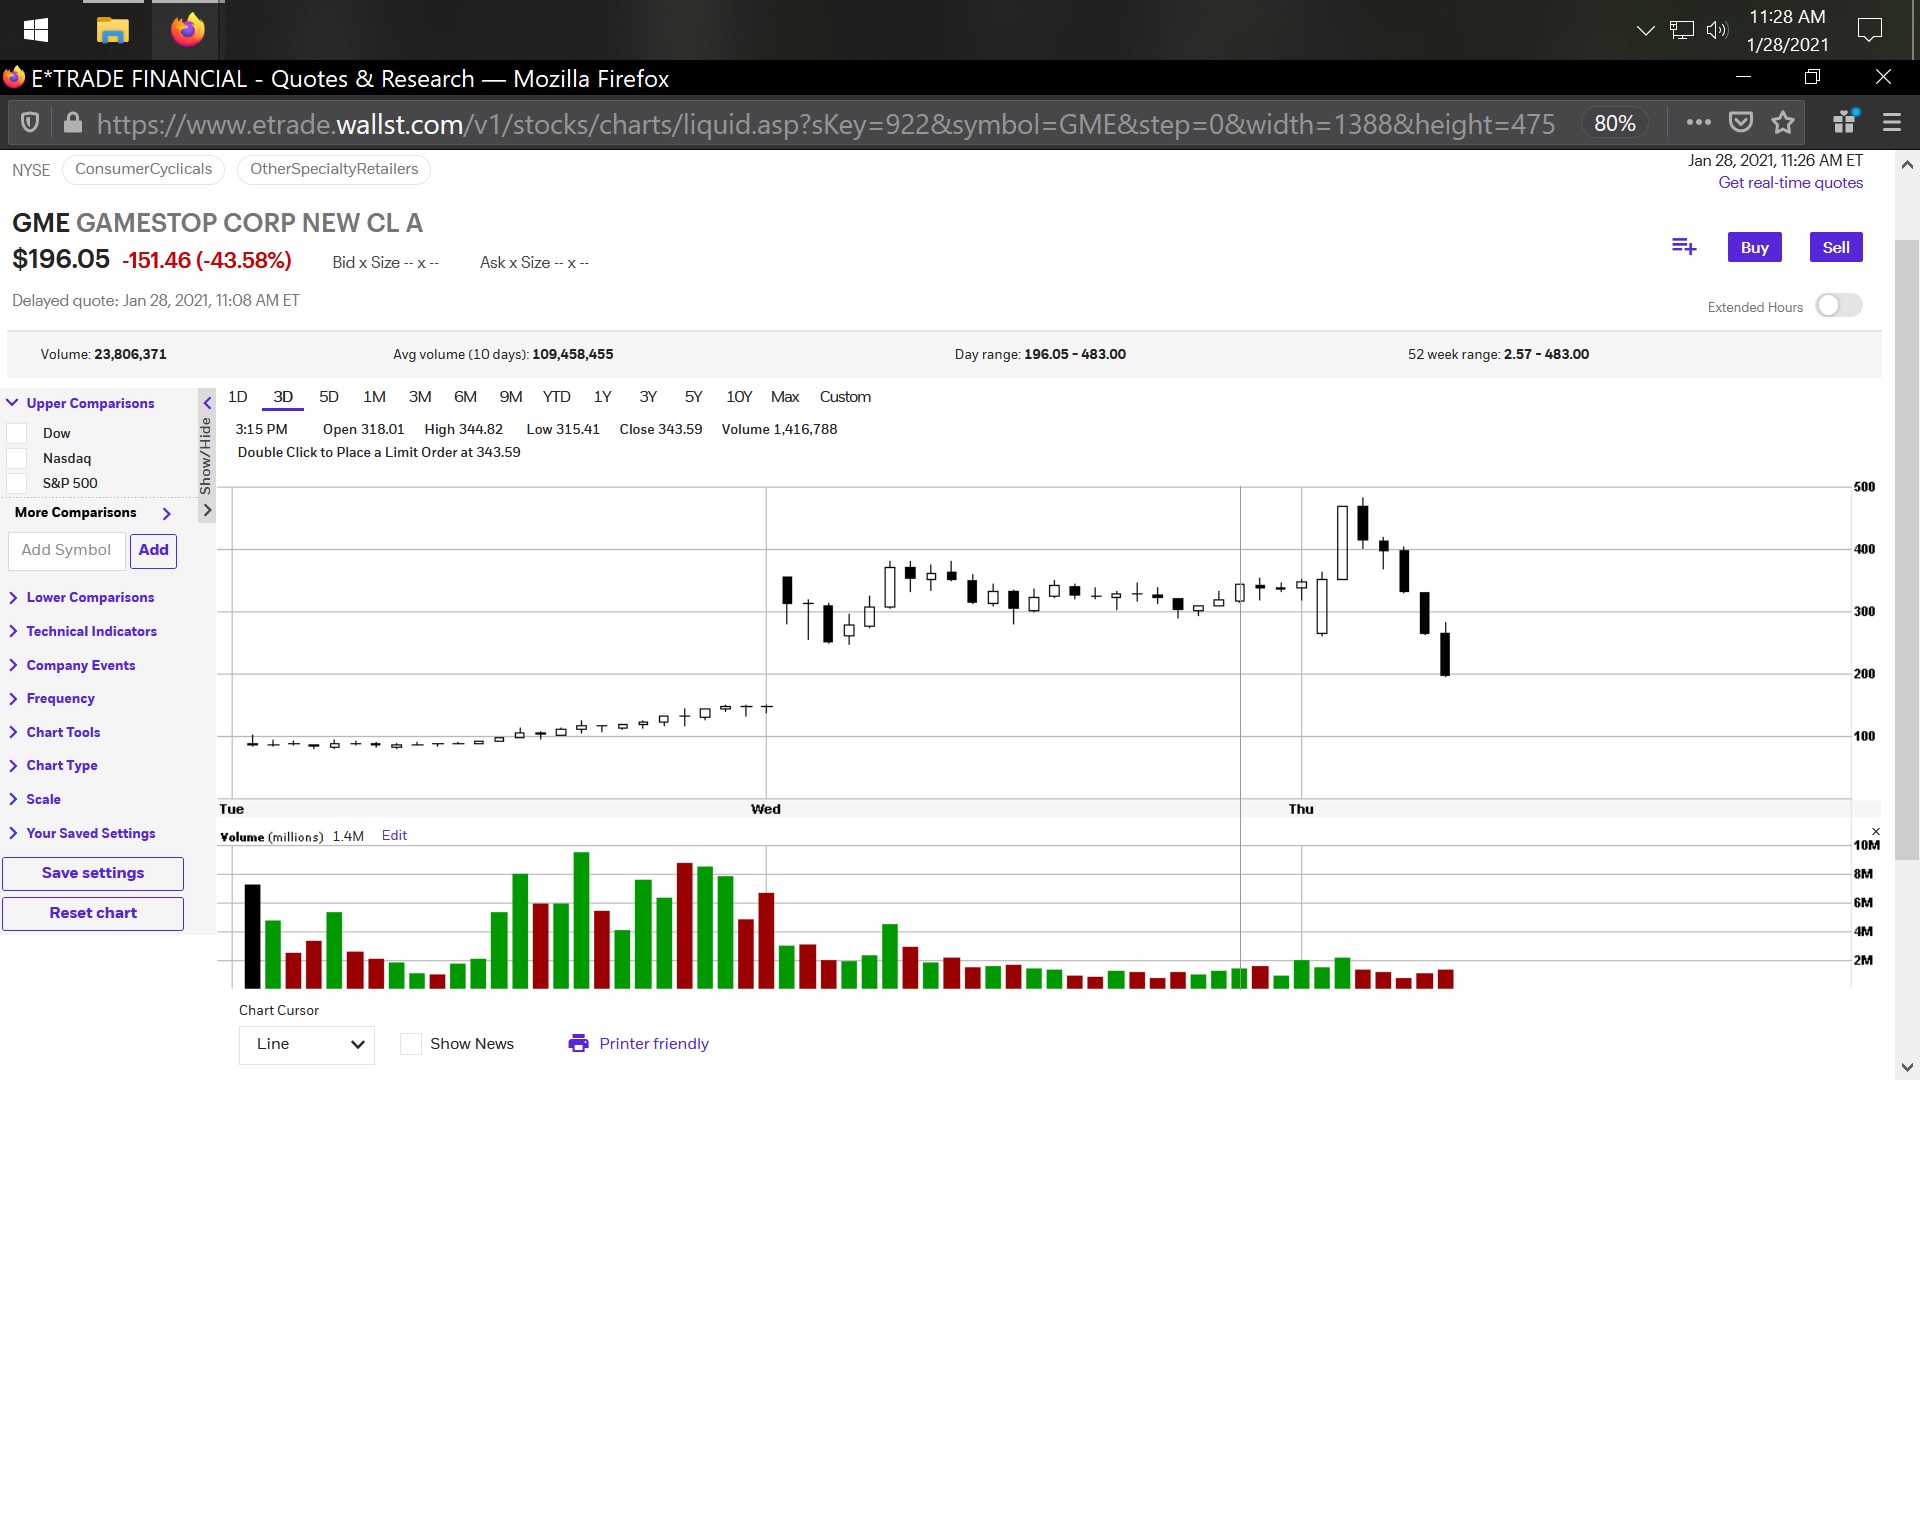The height and width of the screenshot is (1528, 1920).
Task: Switch to the 1M timeframe tab
Action: 374,397
